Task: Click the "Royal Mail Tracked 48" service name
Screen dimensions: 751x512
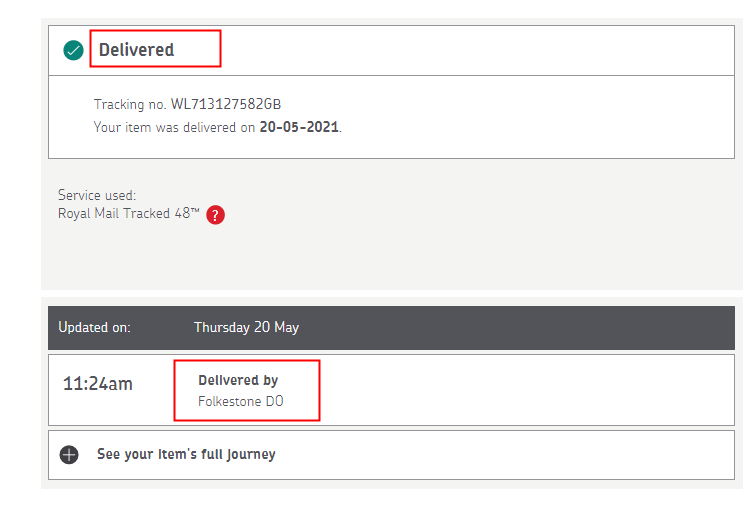Action: pyautogui.click(x=122, y=214)
